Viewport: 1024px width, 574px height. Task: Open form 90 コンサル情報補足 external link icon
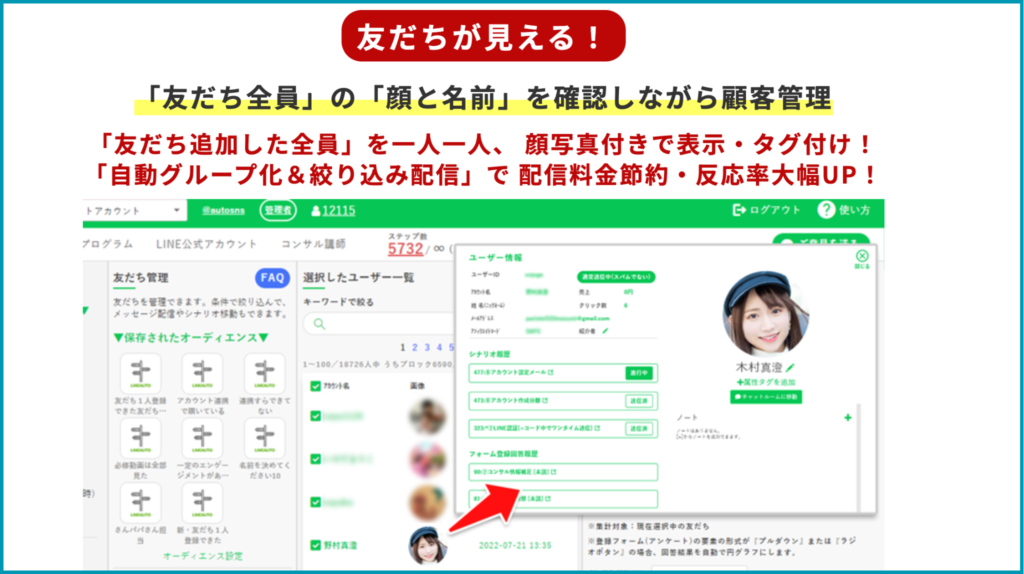[554, 471]
